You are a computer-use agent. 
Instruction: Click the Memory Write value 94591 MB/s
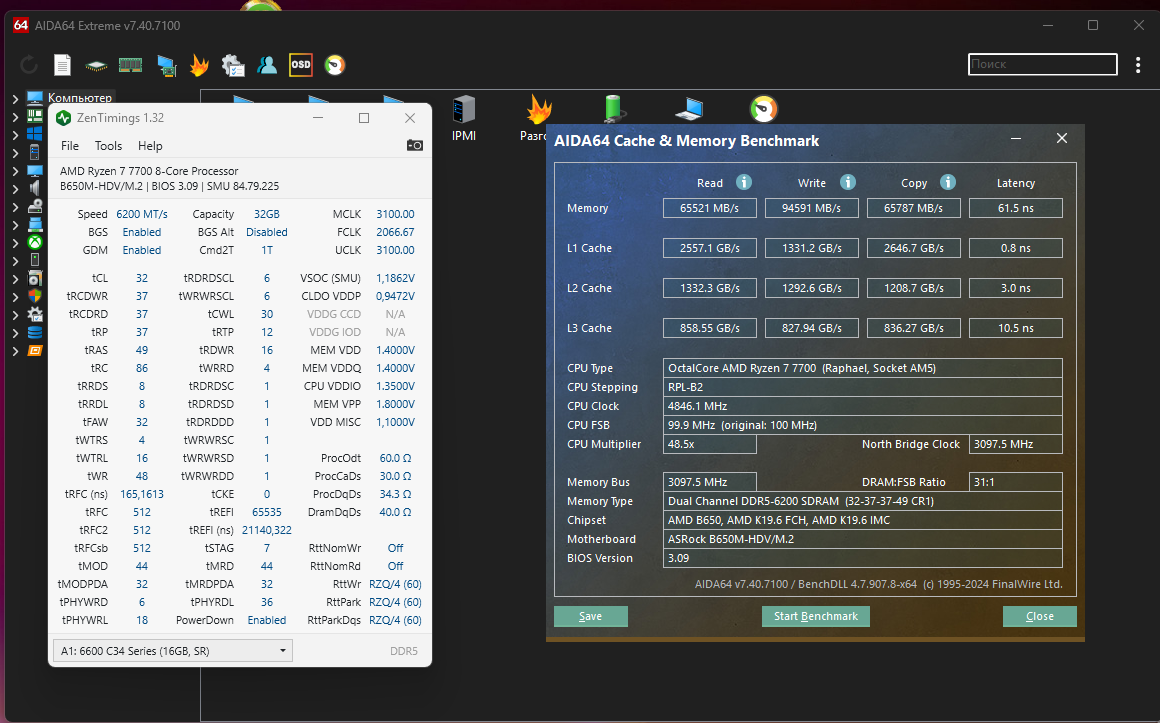pyautogui.click(x=812, y=208)
